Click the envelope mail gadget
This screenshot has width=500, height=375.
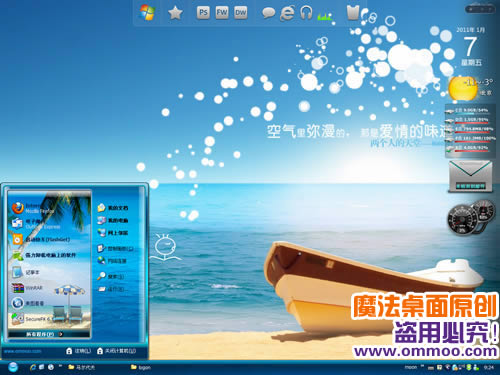point(470,176)
